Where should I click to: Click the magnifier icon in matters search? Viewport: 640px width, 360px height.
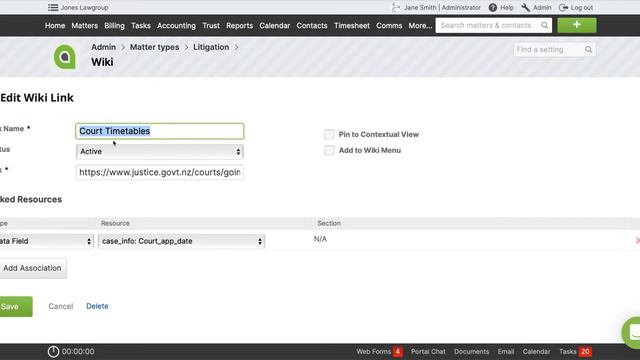[x=544, y=25]
